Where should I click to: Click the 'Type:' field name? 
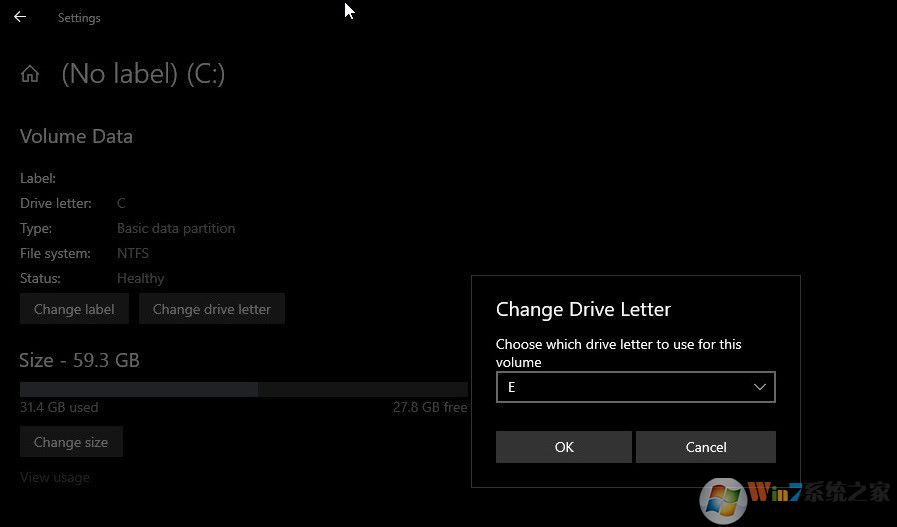35,228
